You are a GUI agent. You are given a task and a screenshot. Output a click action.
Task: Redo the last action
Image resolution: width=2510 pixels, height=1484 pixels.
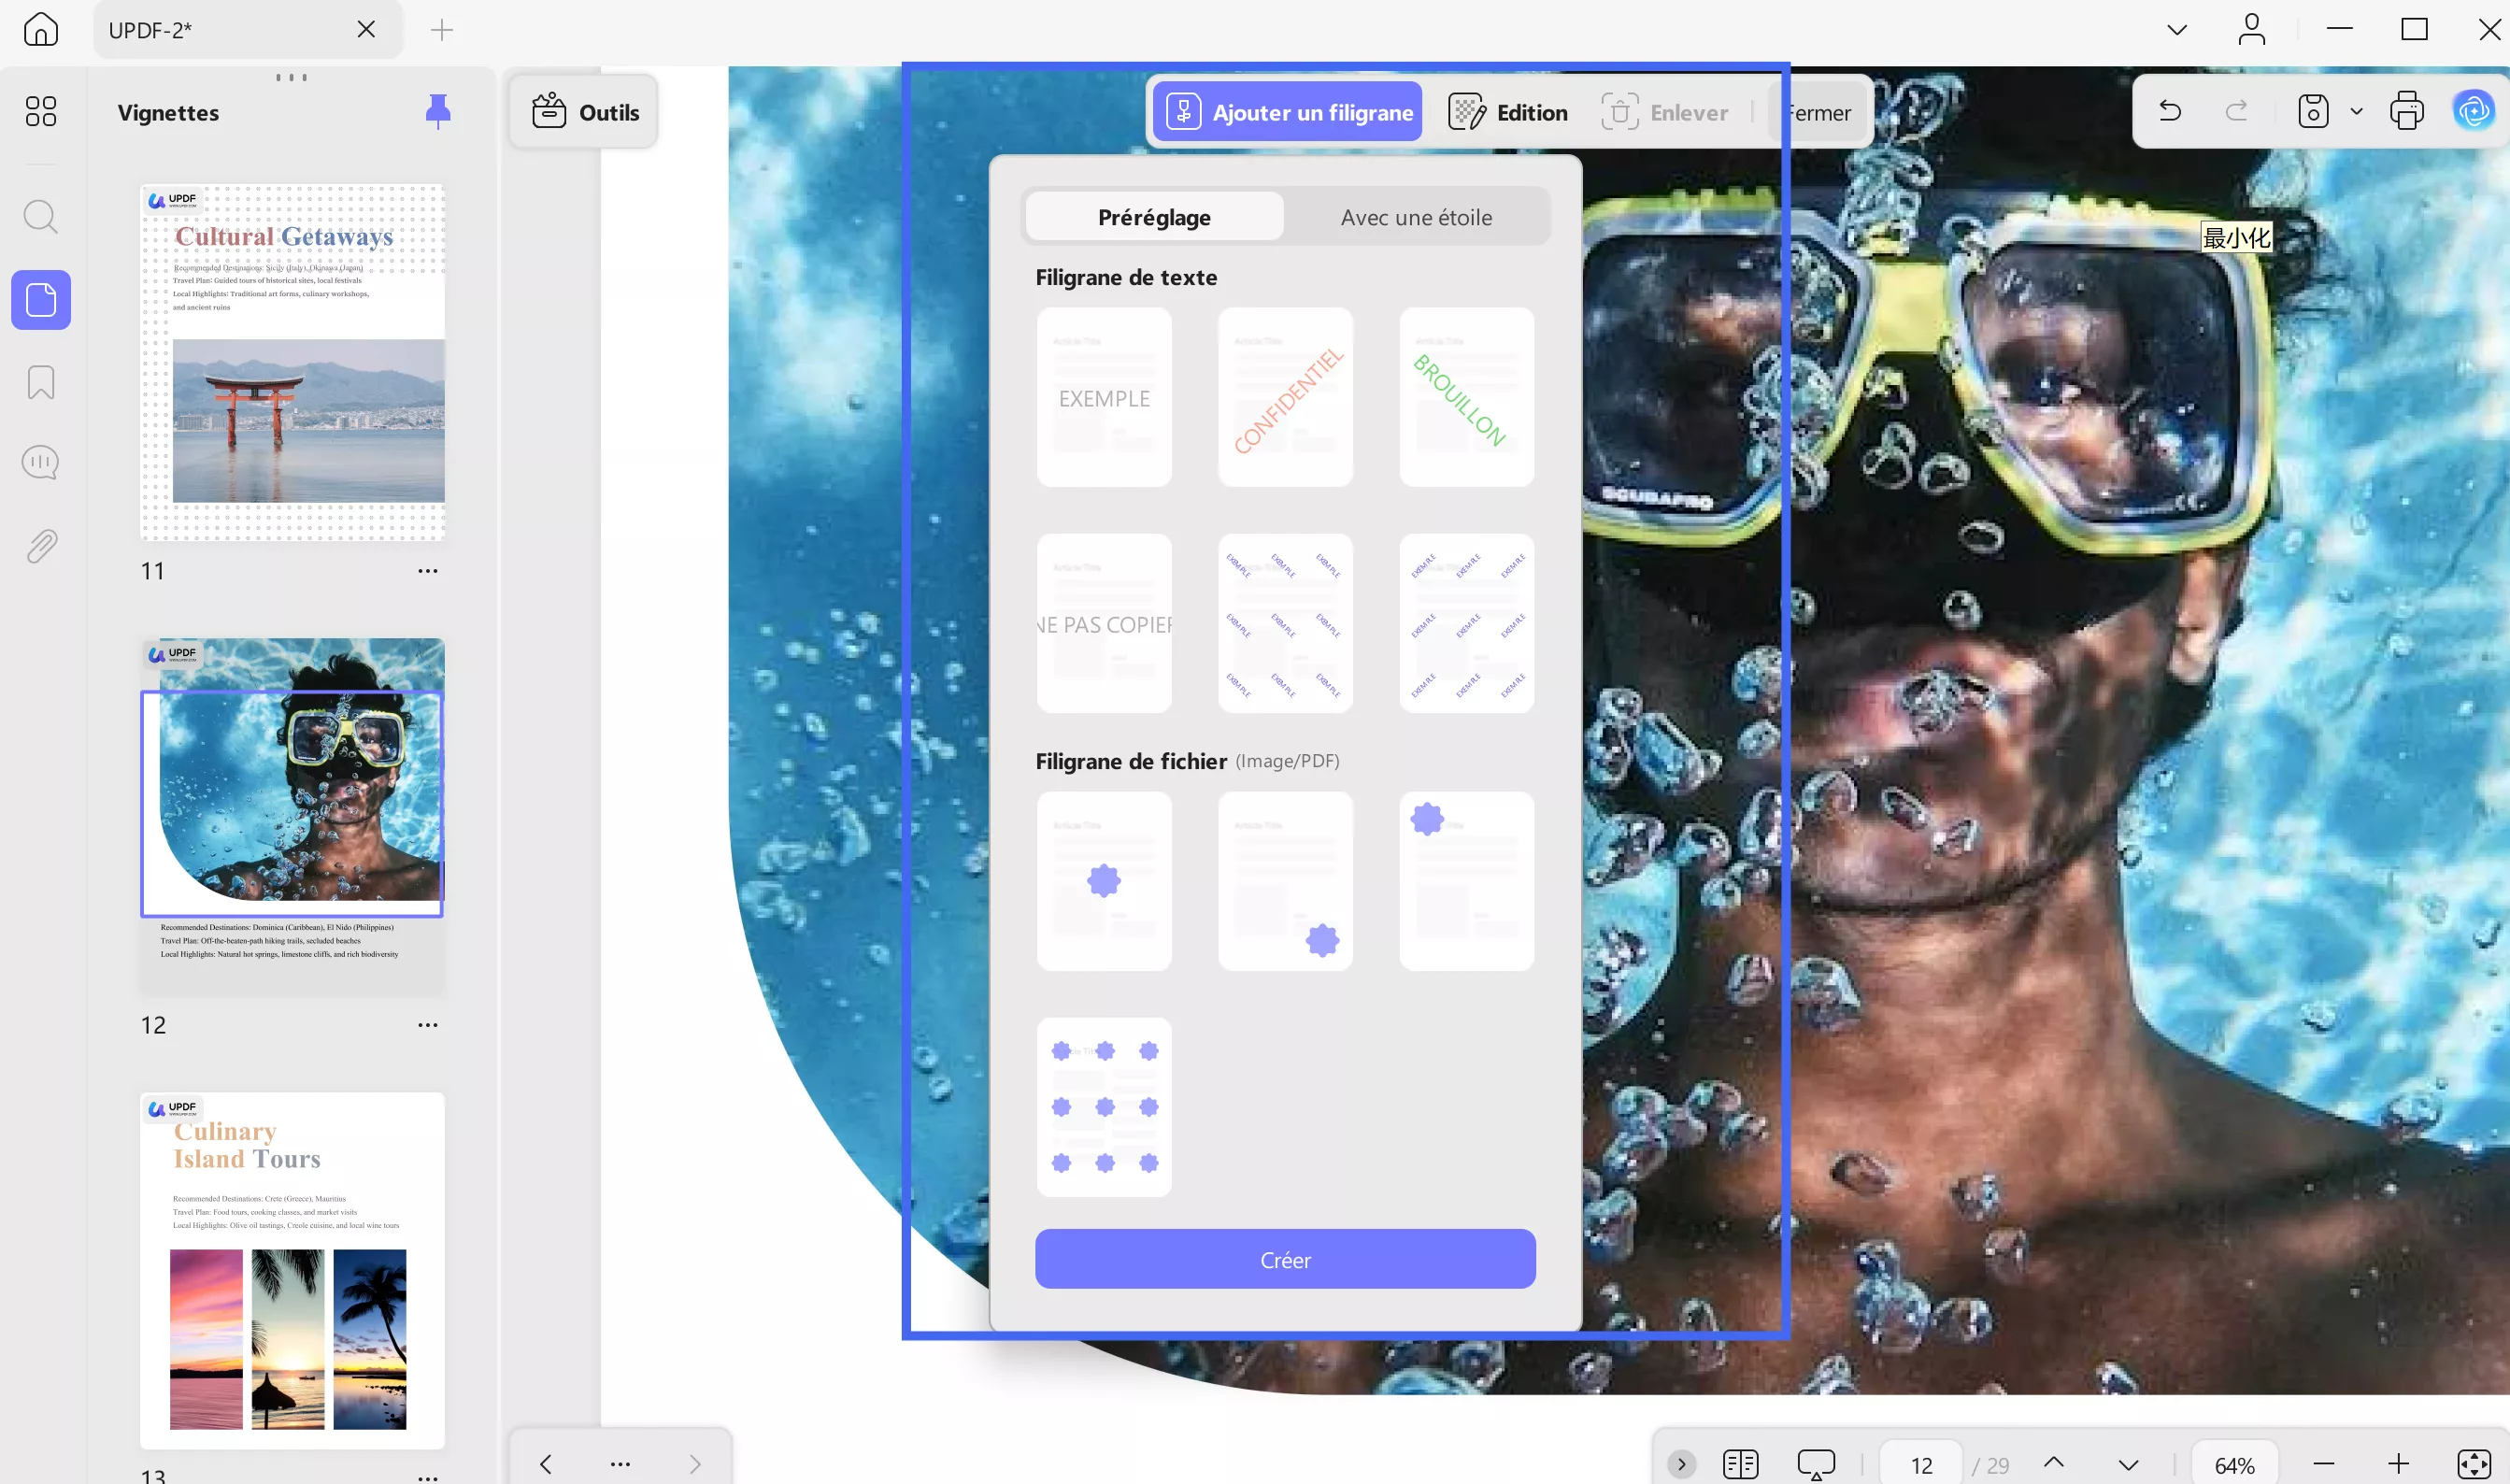click(2237, 110)
